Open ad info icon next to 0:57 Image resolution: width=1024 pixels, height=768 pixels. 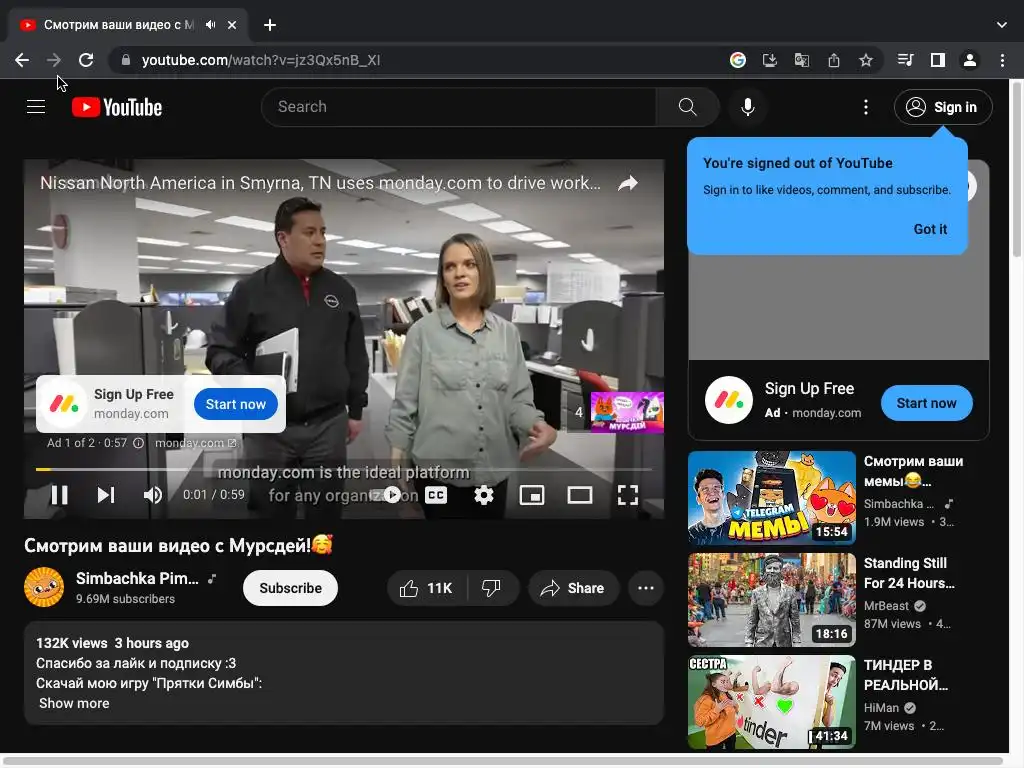(138, 443)
